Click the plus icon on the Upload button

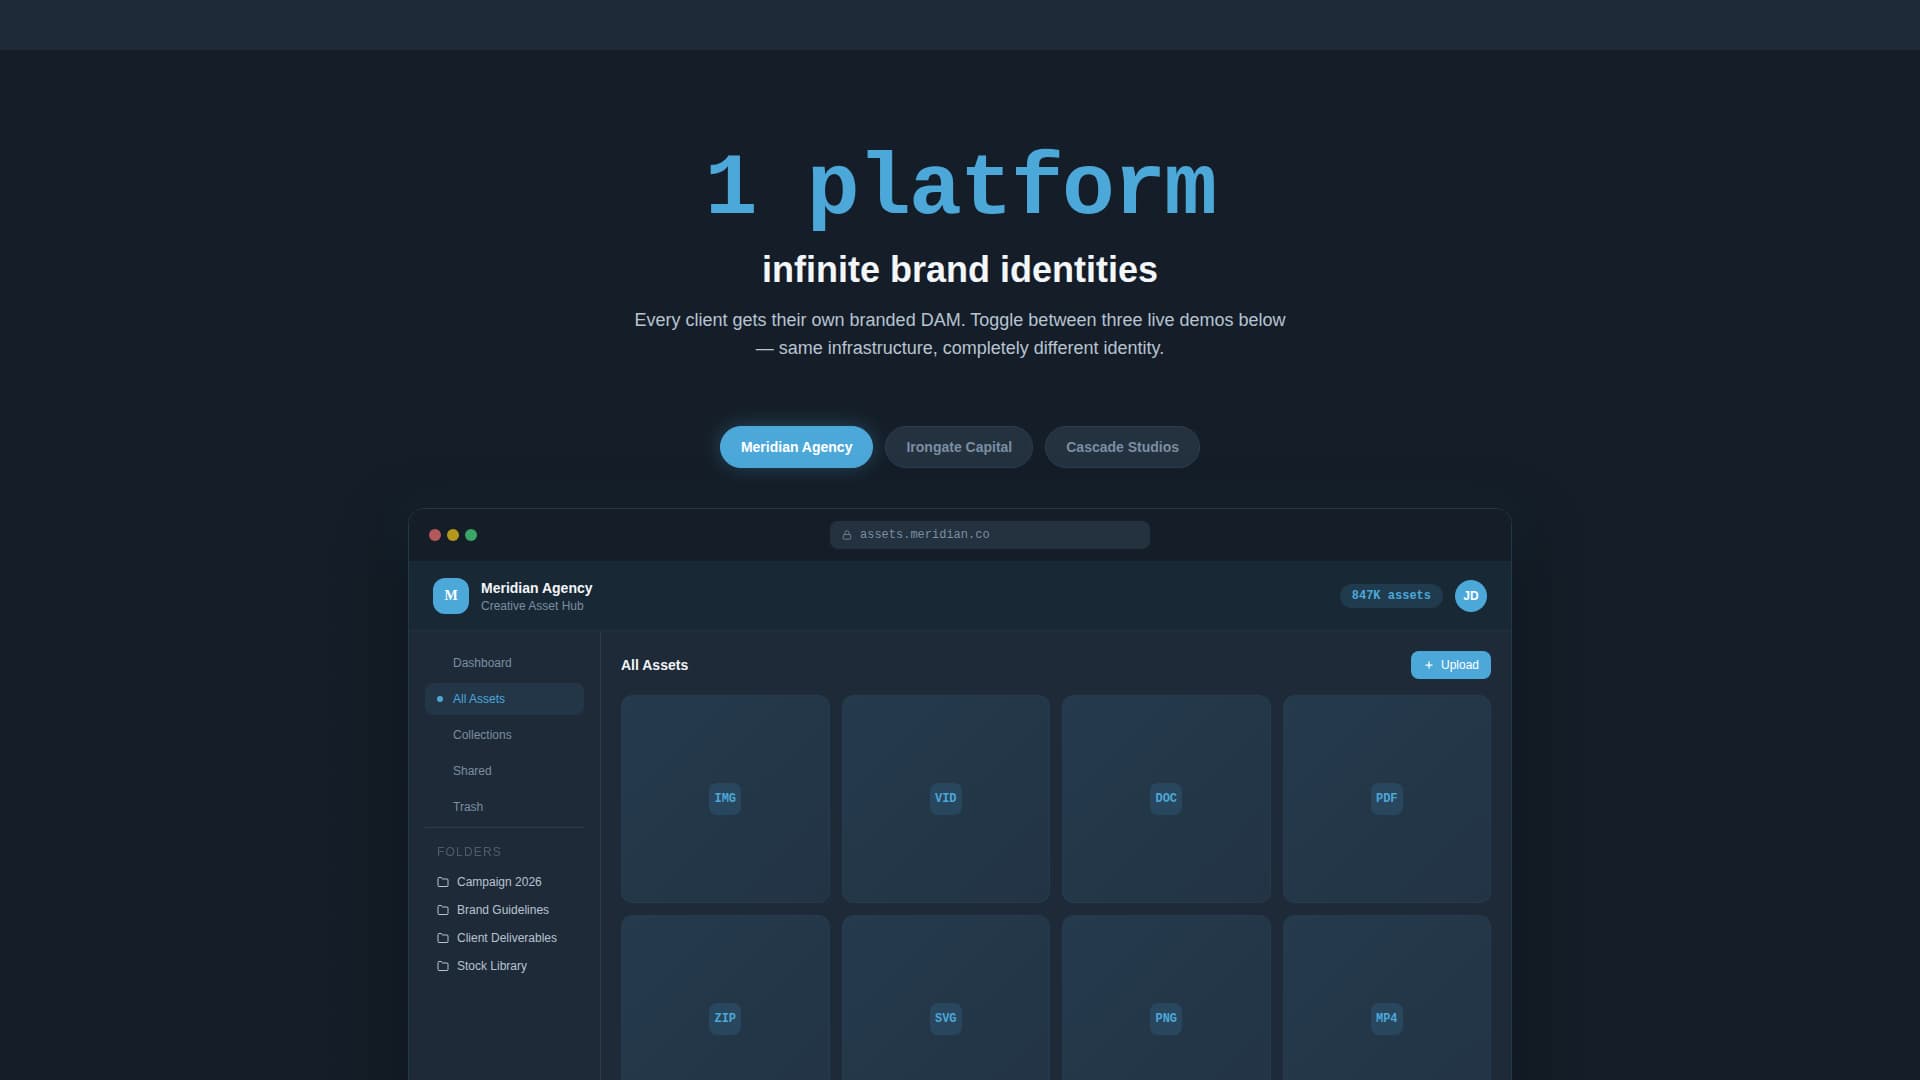point(1429,664)
